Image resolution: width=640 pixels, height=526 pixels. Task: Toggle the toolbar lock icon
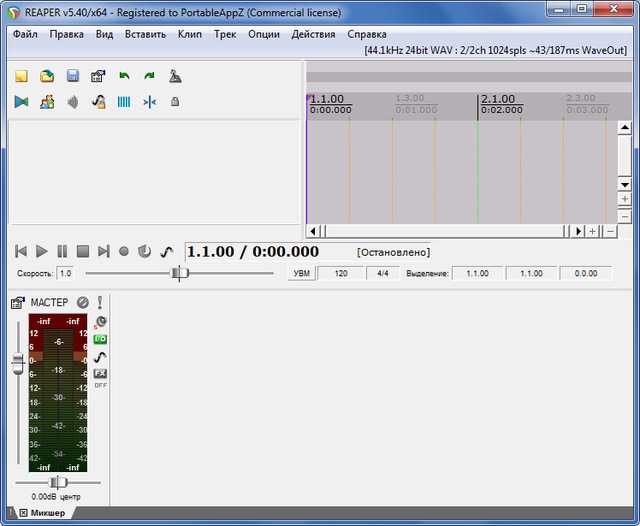pos(175,101)
